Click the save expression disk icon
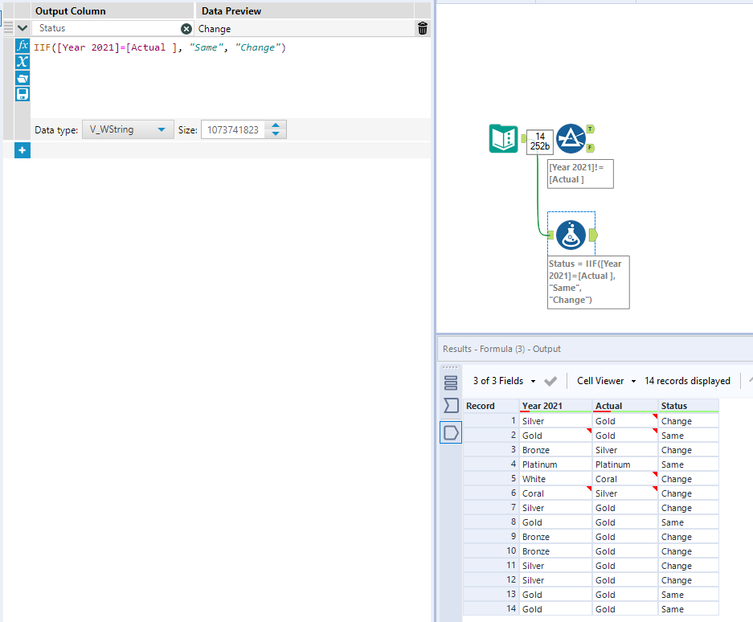 tap(22, 94)
